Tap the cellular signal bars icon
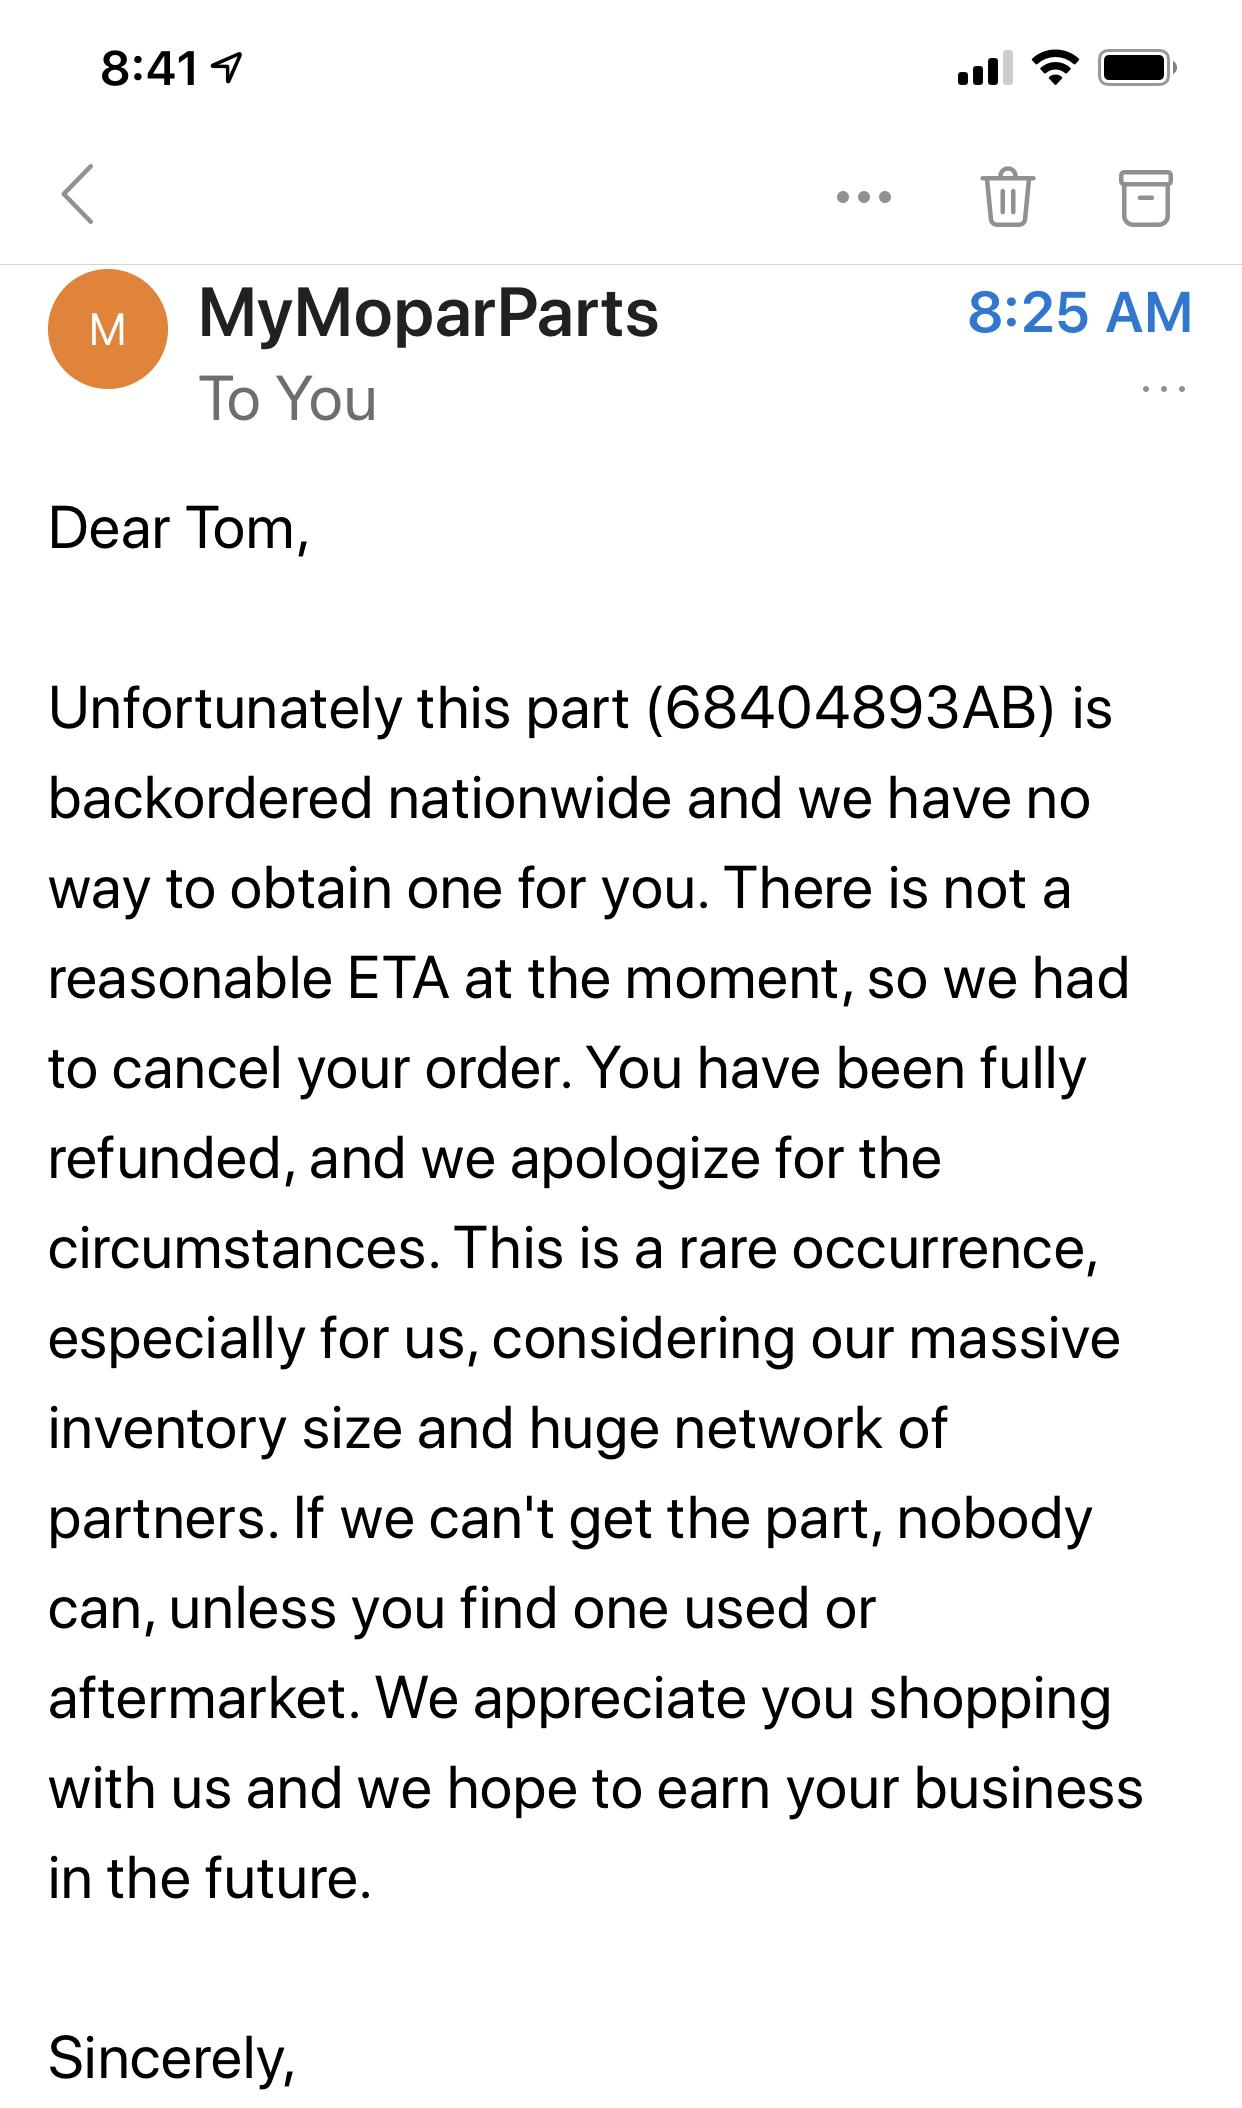Screen dimensions: 1242x2108 coord(984,68)
